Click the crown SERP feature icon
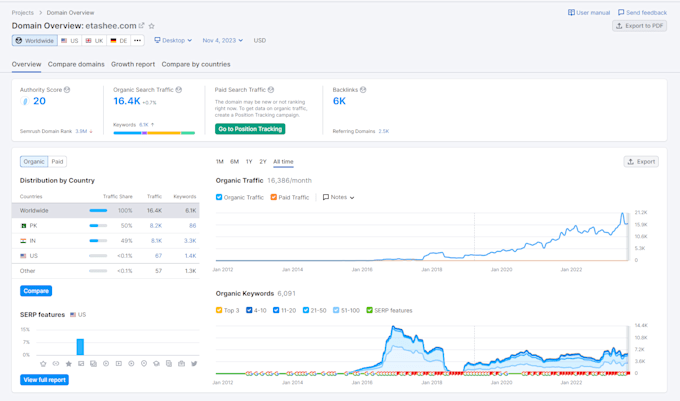 43,364
